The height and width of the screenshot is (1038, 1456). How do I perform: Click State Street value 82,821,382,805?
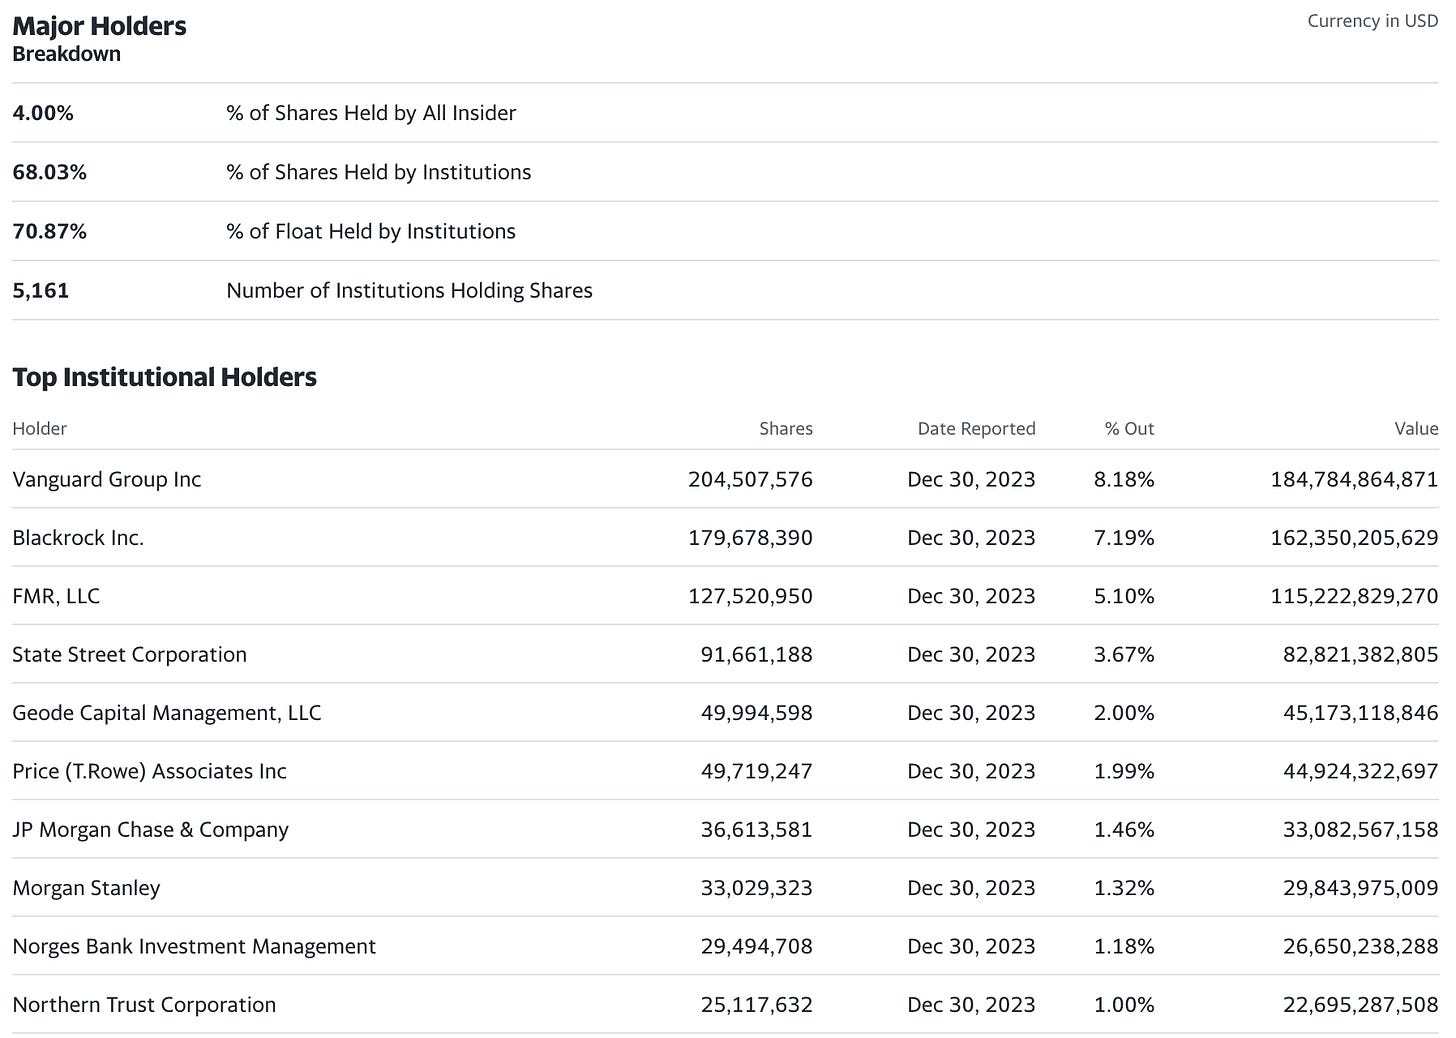(1360, 654)
